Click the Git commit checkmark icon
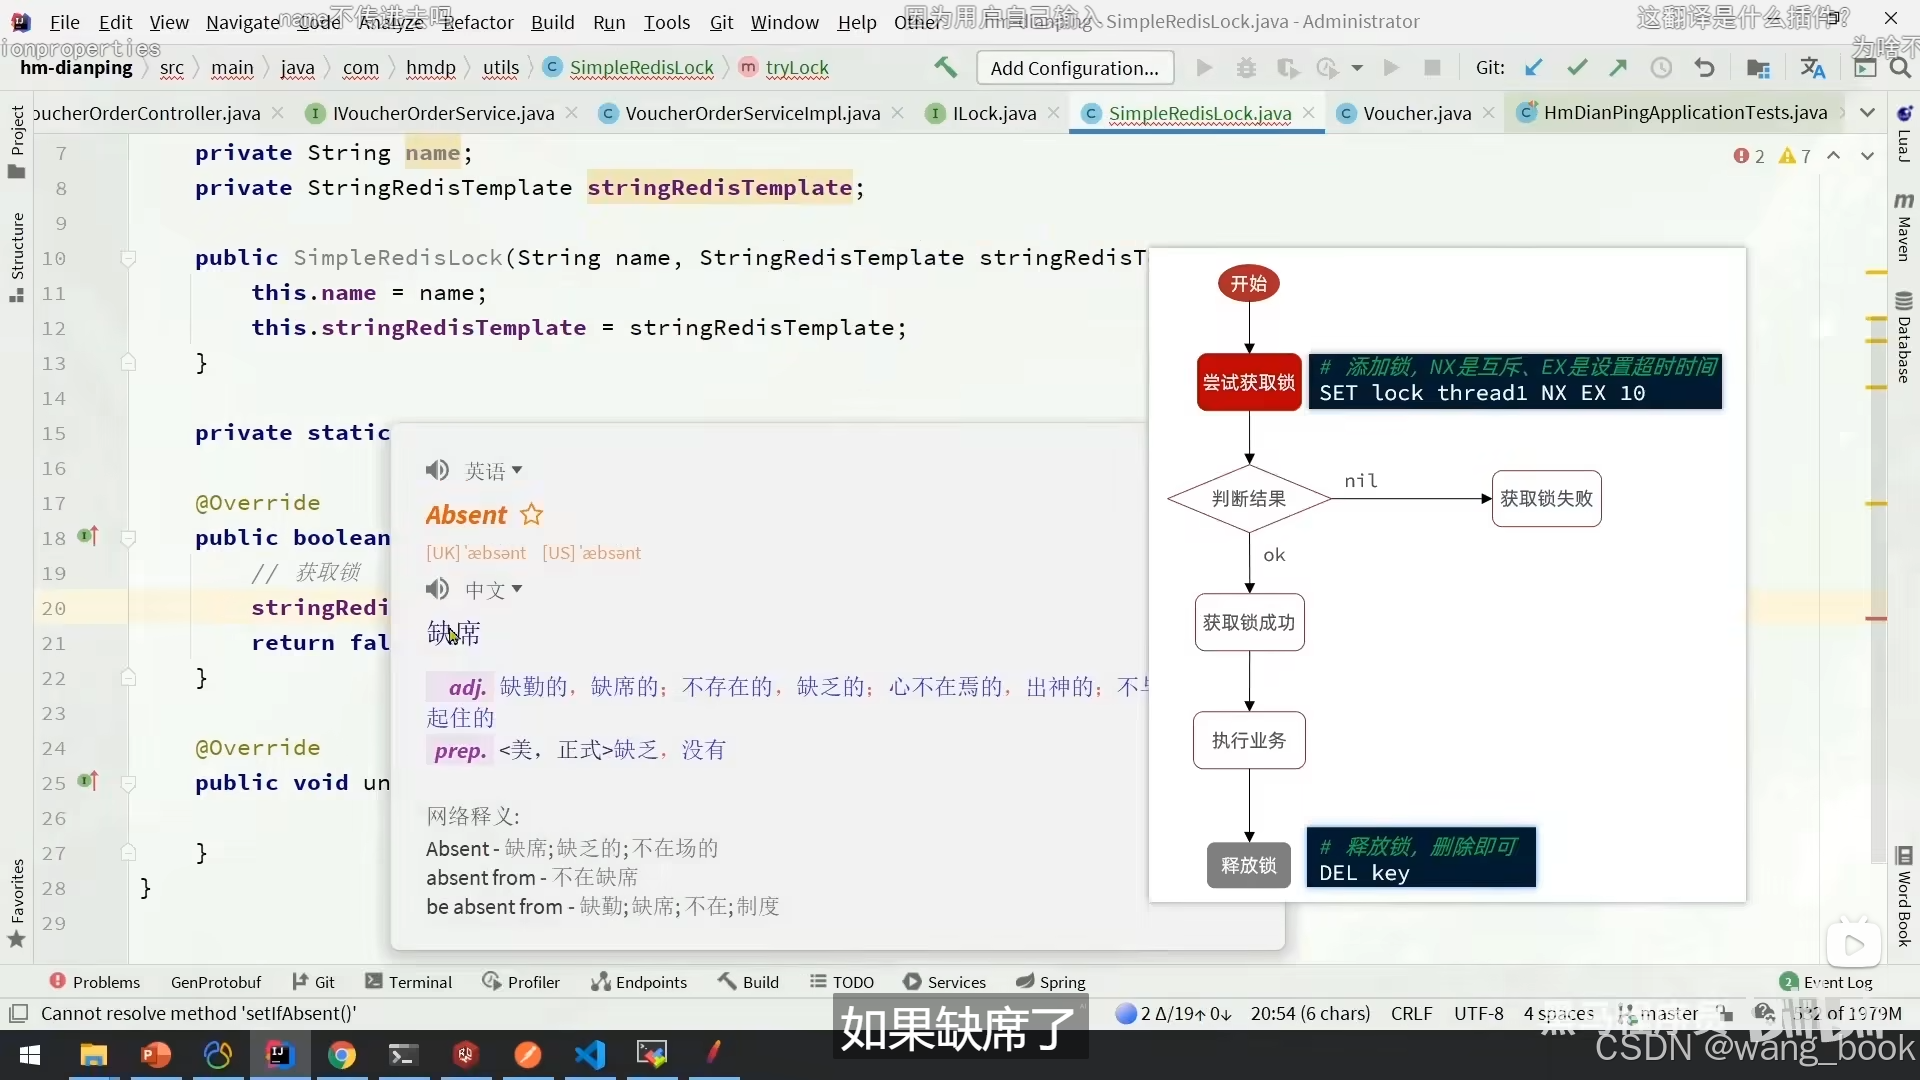 pos(1577,68)
